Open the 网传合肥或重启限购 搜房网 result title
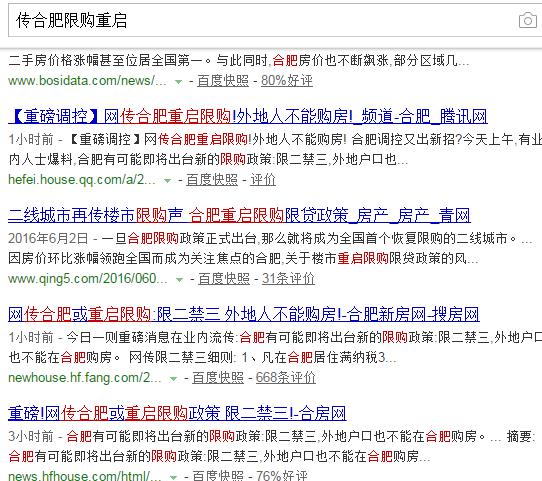Screen dimensions: 542x481 [244, 314]
